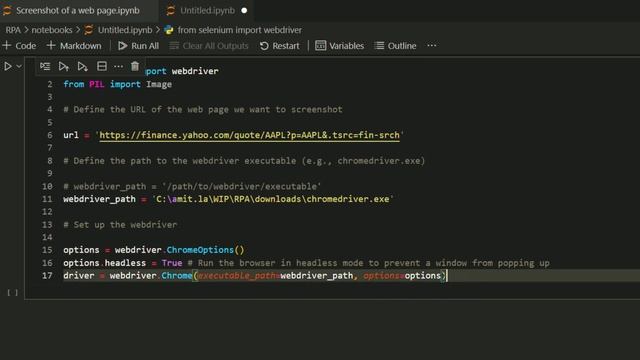Viewport: 640px width, 360px height.
Task: Click the 'url' variable on line 6
Action: (71, 135)
